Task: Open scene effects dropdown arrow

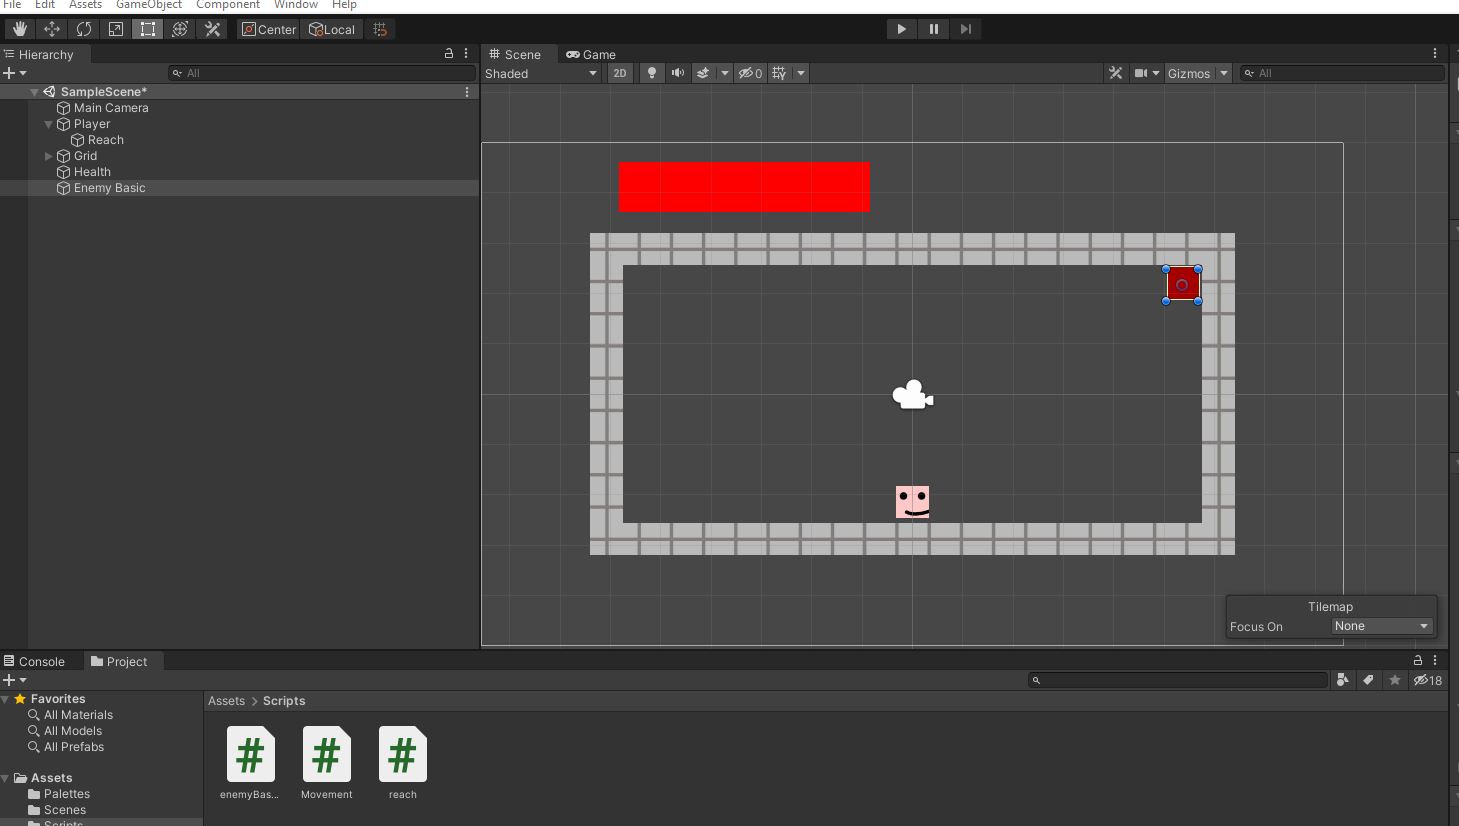Action: coord(725,73)
